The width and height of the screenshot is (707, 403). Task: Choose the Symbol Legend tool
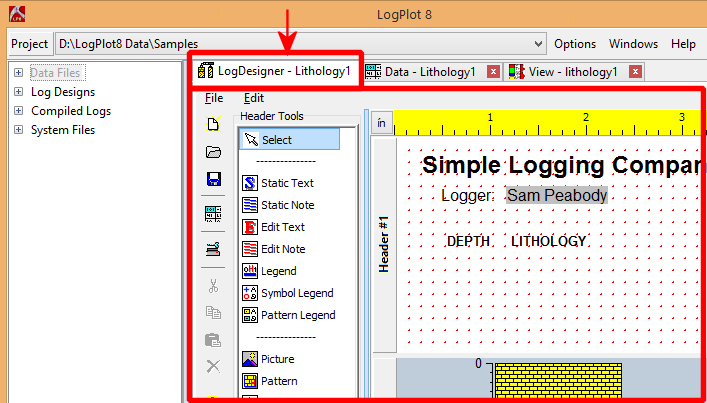pyautogui.click(x=296, y=293)
